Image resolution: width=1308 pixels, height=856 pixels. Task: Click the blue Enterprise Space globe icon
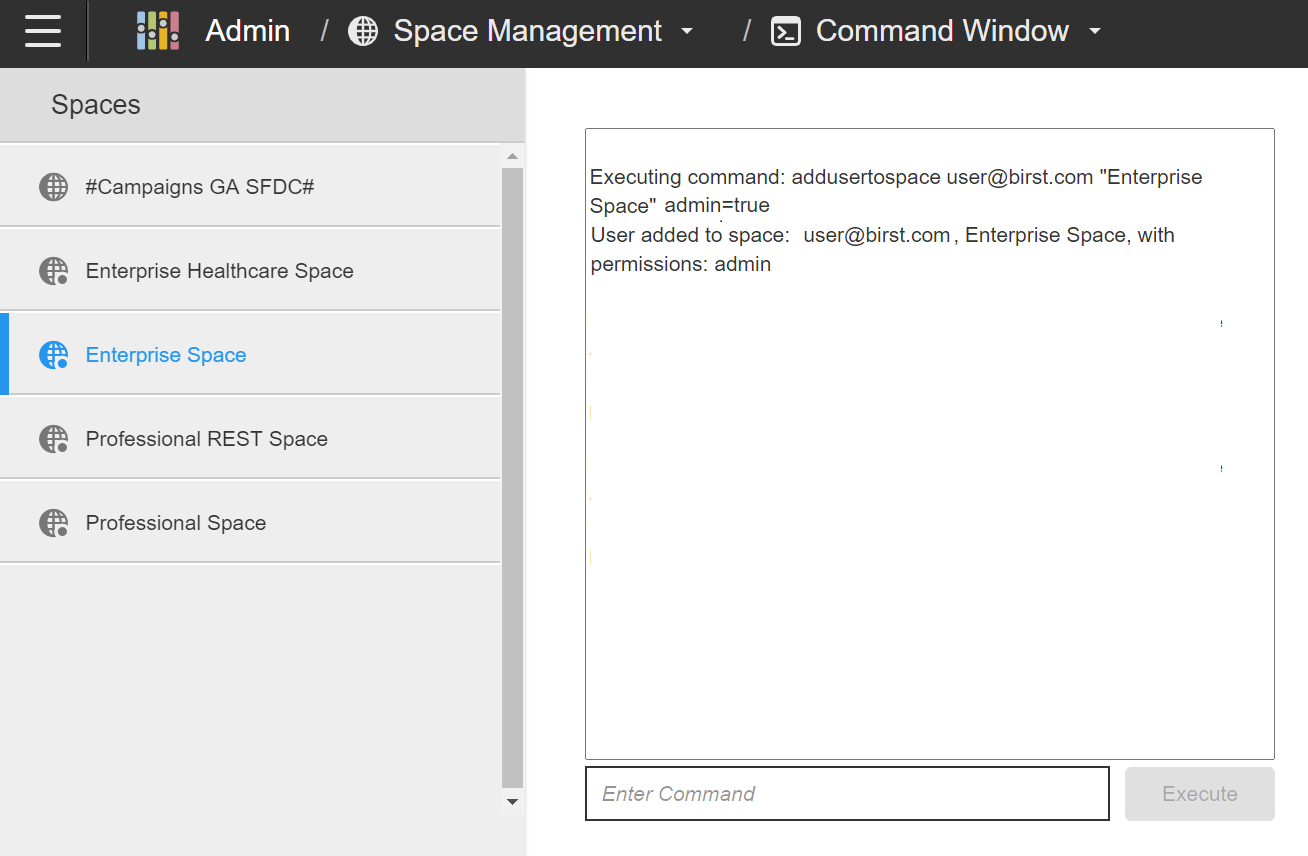[x=53, y=355]
